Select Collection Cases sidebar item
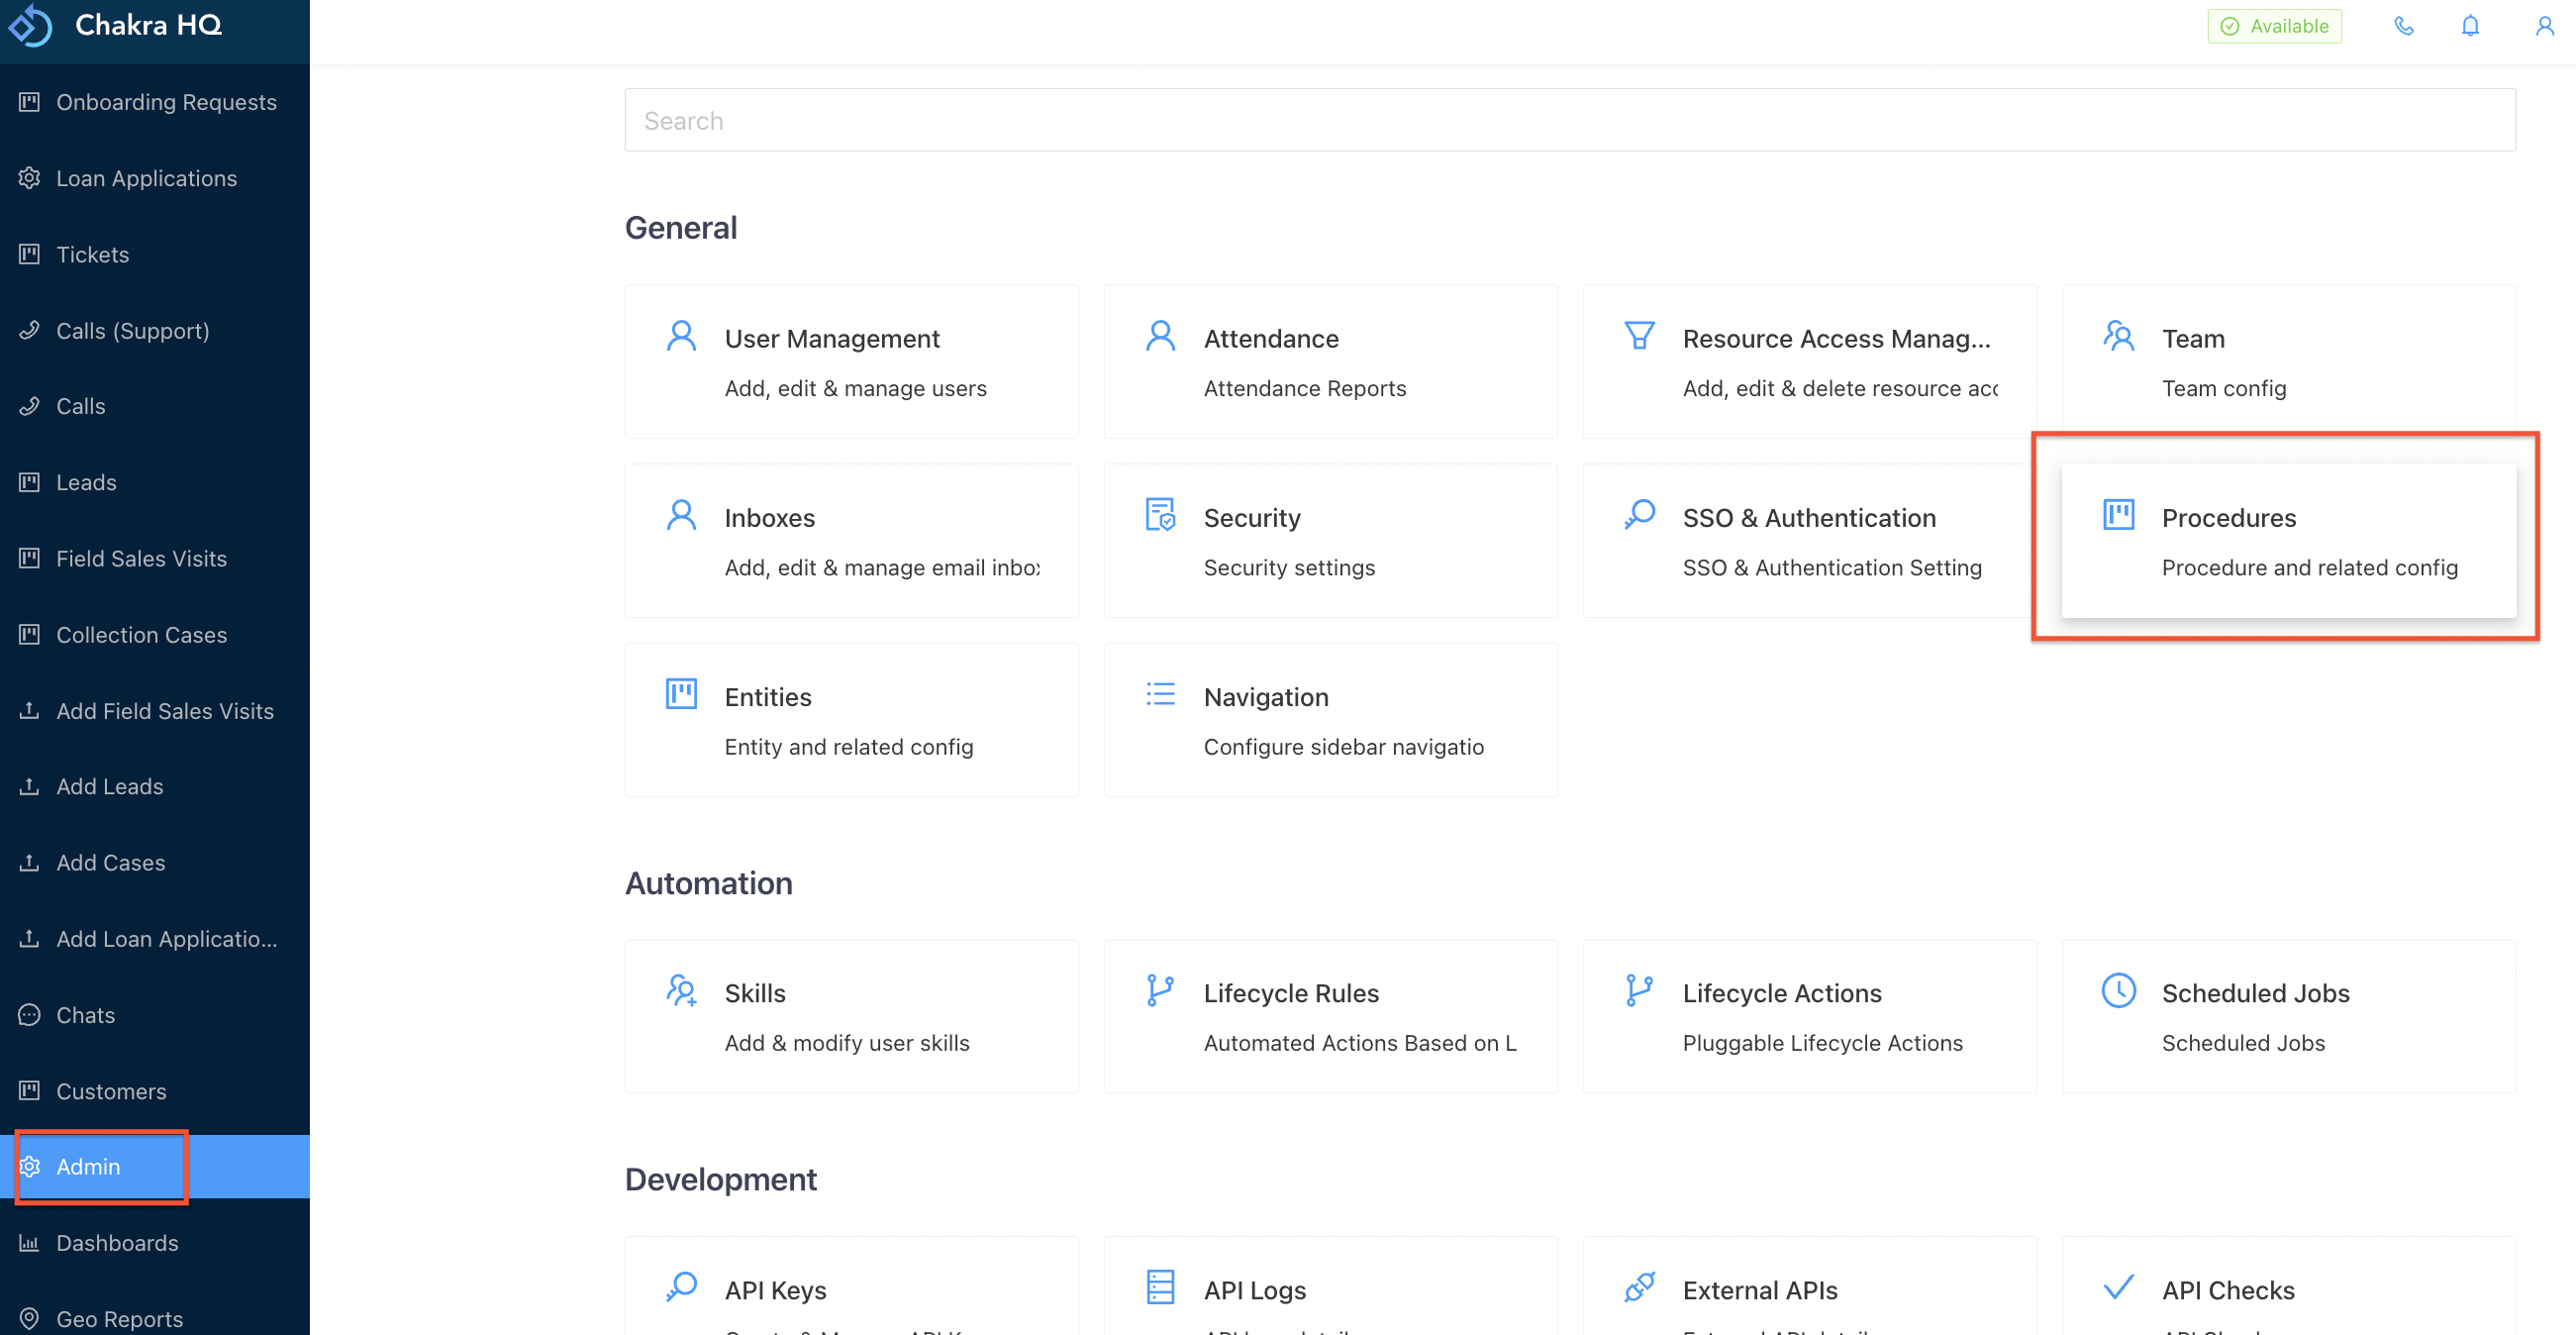This screenshot has height=1335, width=2576. coord(141,634)
